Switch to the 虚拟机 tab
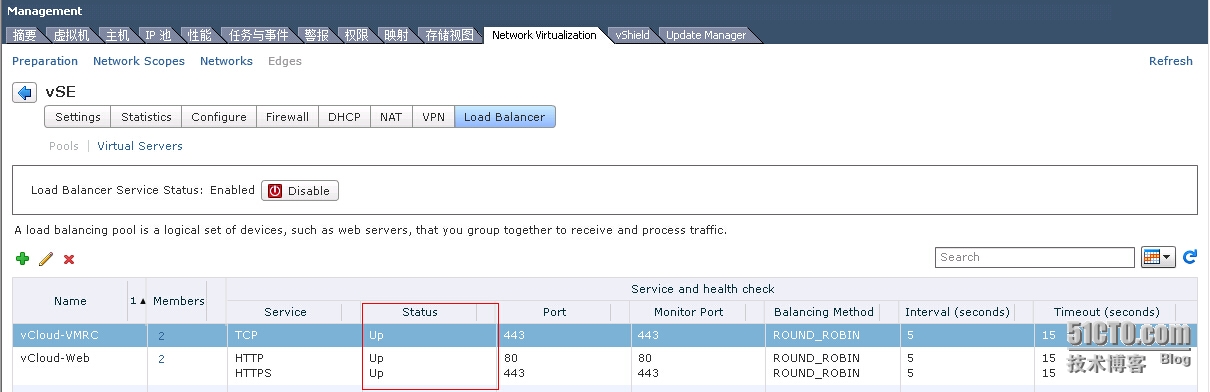Viewport: 1210px width, 392px height. point(71,35)
